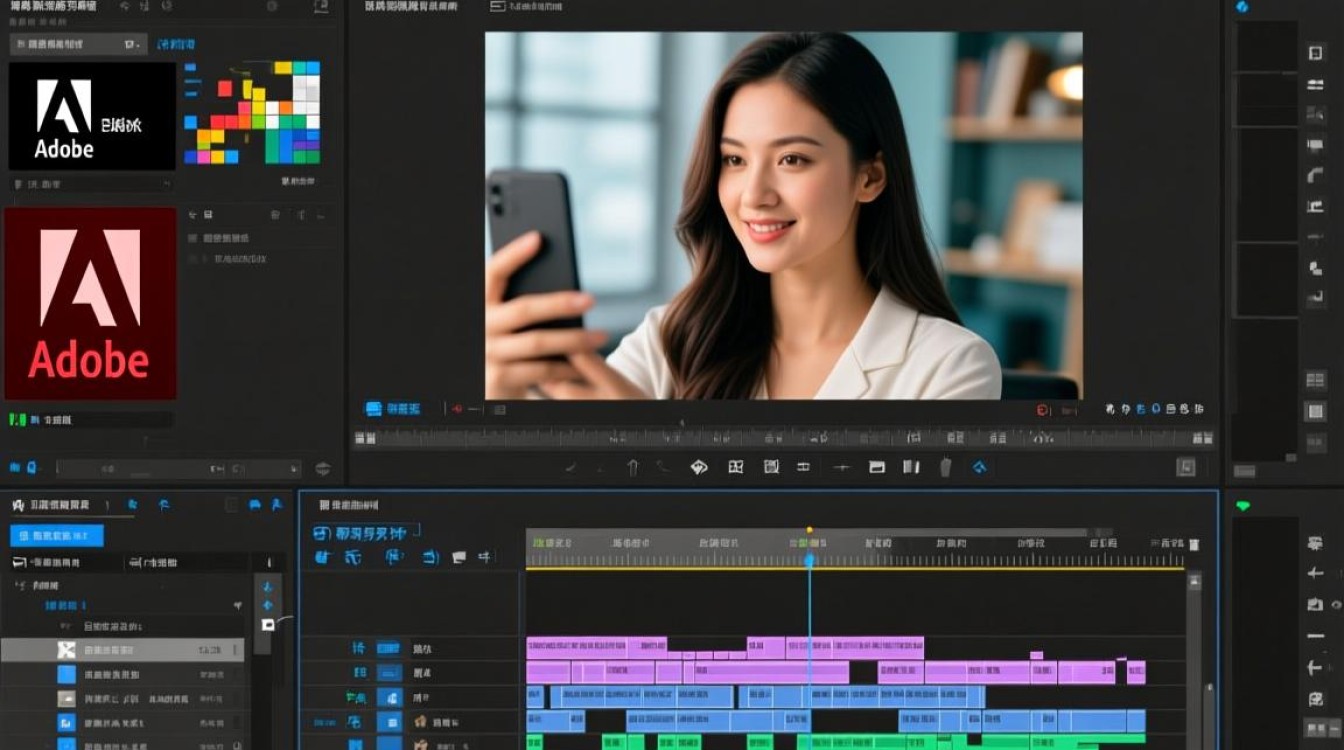
Task: Click the upward arrow icon in monitor controls
Action: click(x=632, y=467)
